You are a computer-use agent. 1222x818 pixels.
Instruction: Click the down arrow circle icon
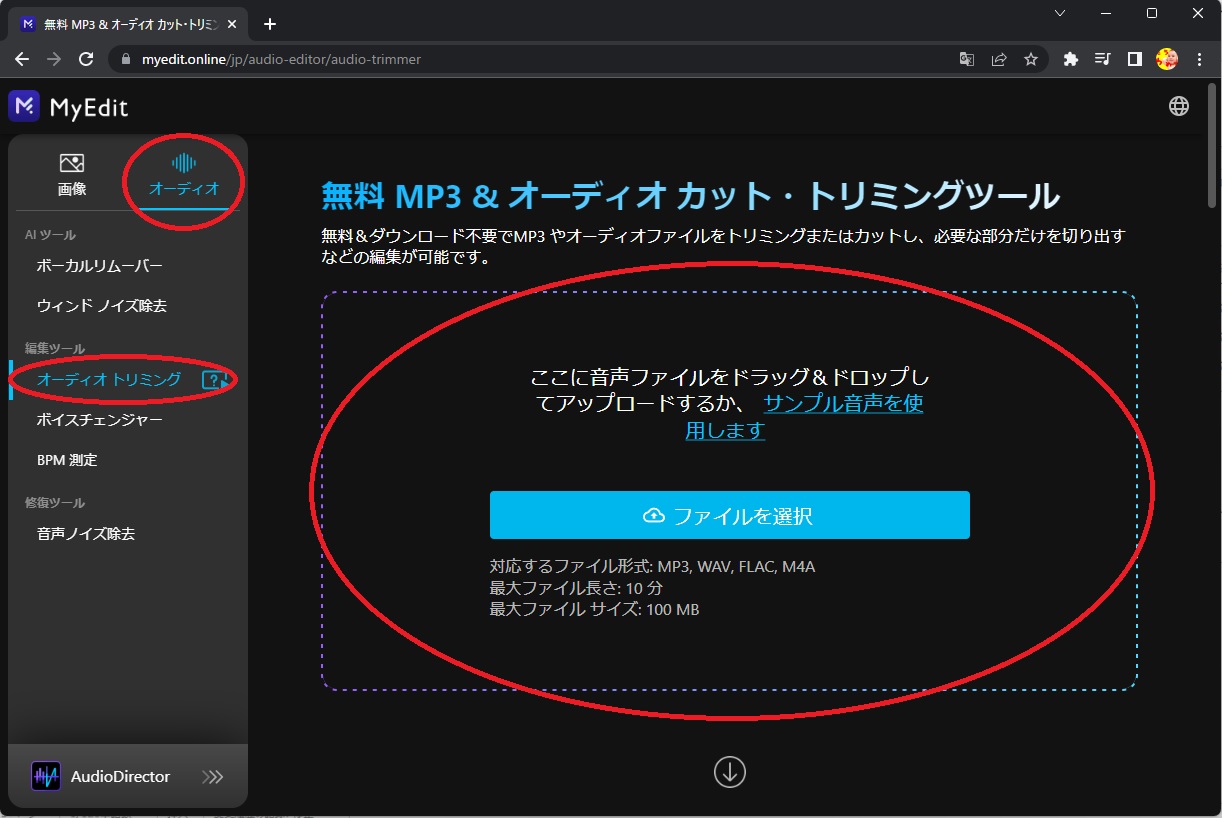pos(730,772)
